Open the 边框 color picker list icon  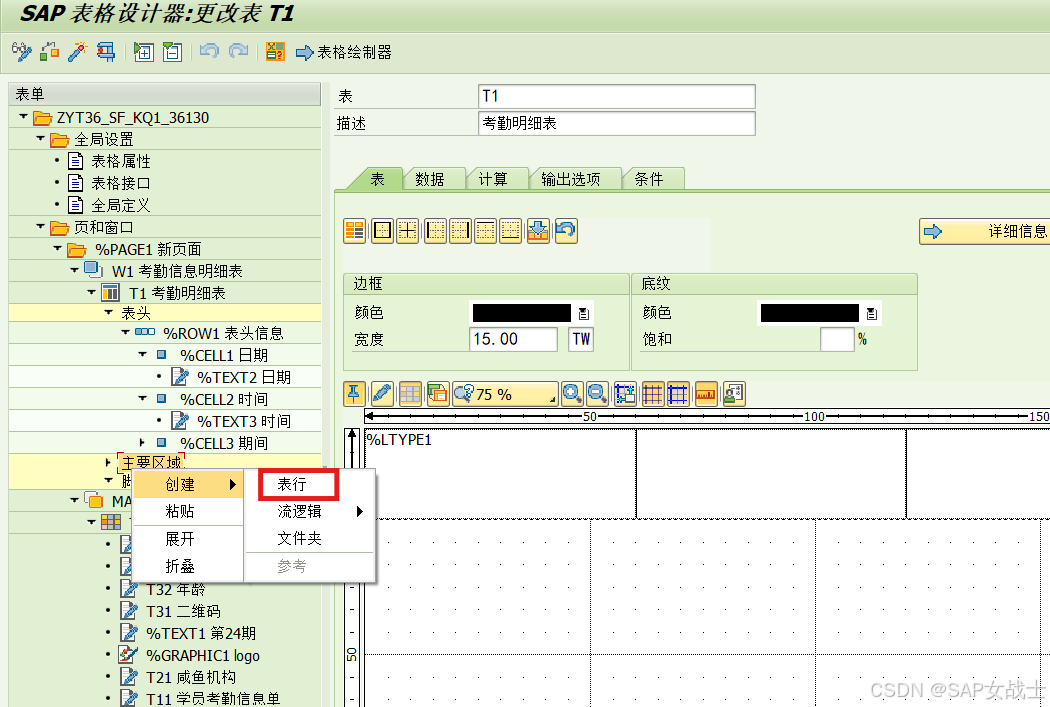pyautogui.click(x=583, y=313)
